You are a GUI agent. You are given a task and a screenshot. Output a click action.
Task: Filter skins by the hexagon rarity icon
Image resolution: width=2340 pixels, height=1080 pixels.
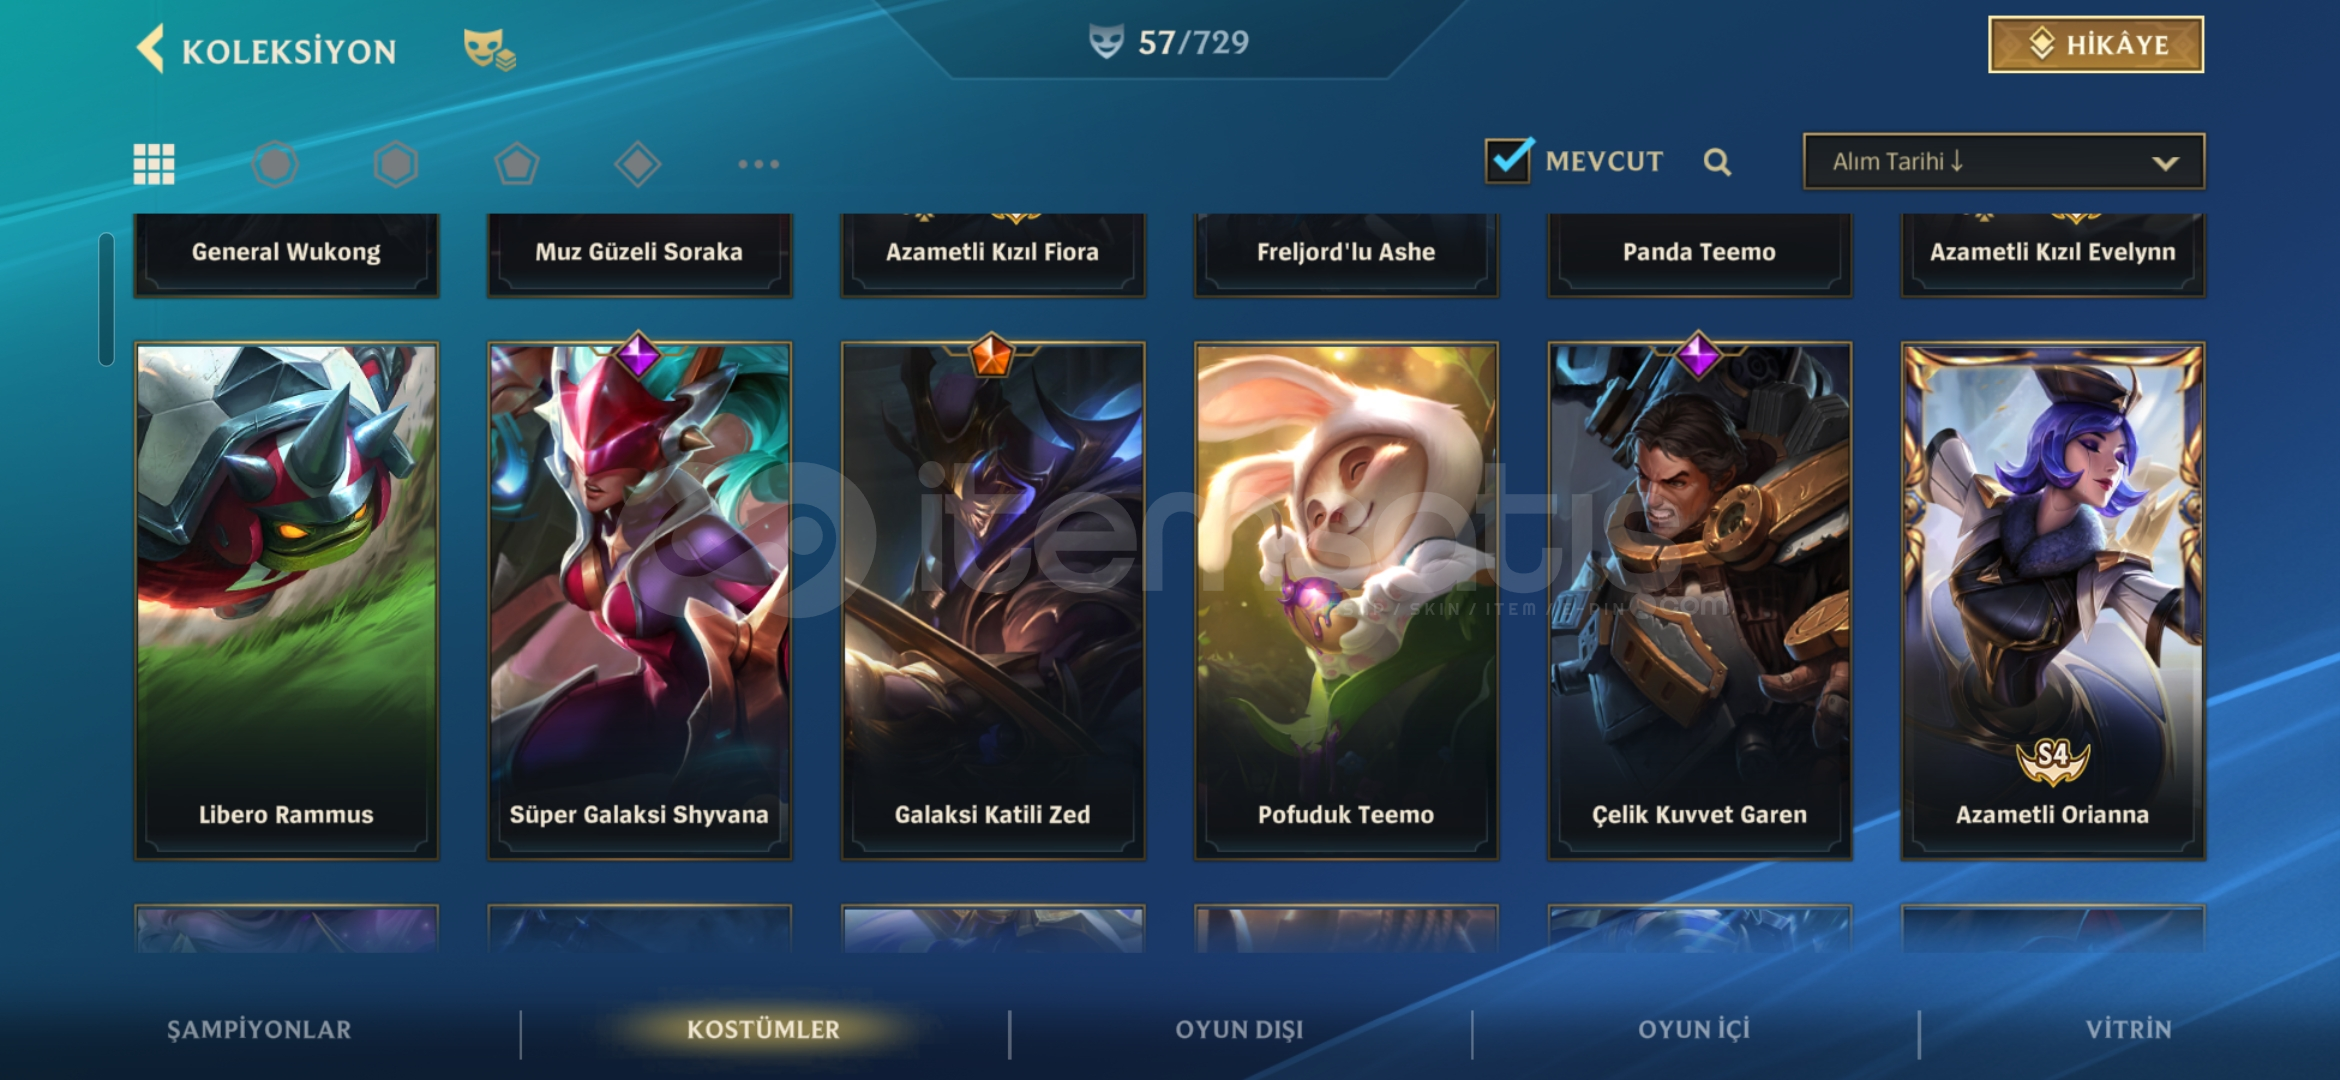coord(396,164)
